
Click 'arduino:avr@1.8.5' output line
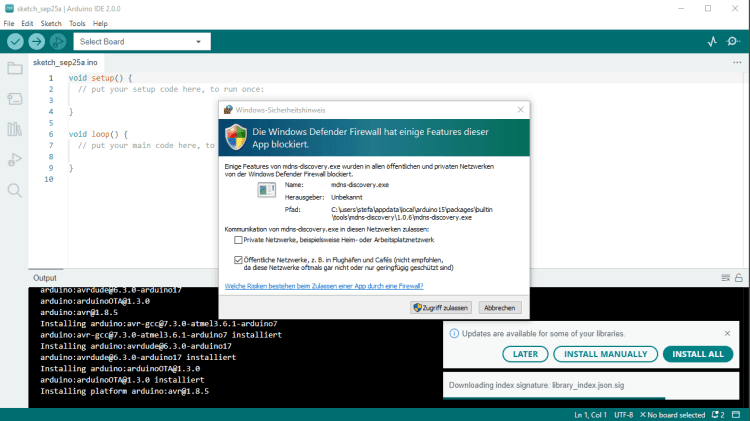(79, 312)
